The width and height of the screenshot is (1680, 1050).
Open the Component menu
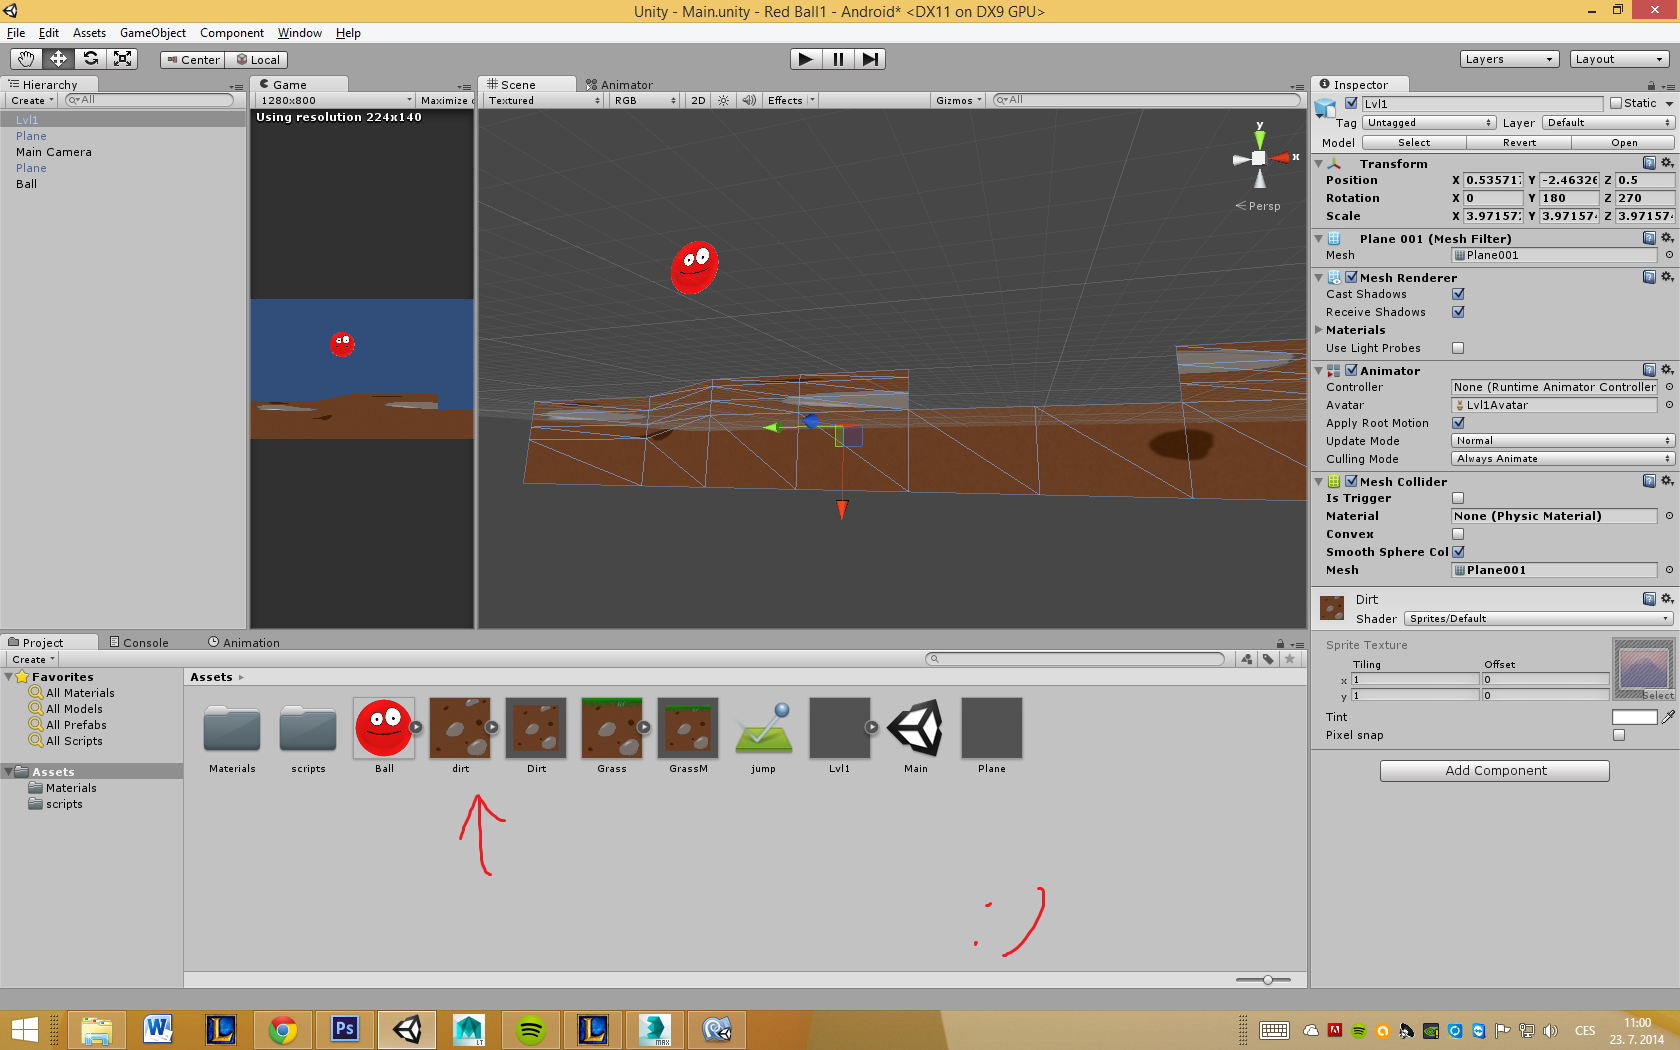(232, 33)
